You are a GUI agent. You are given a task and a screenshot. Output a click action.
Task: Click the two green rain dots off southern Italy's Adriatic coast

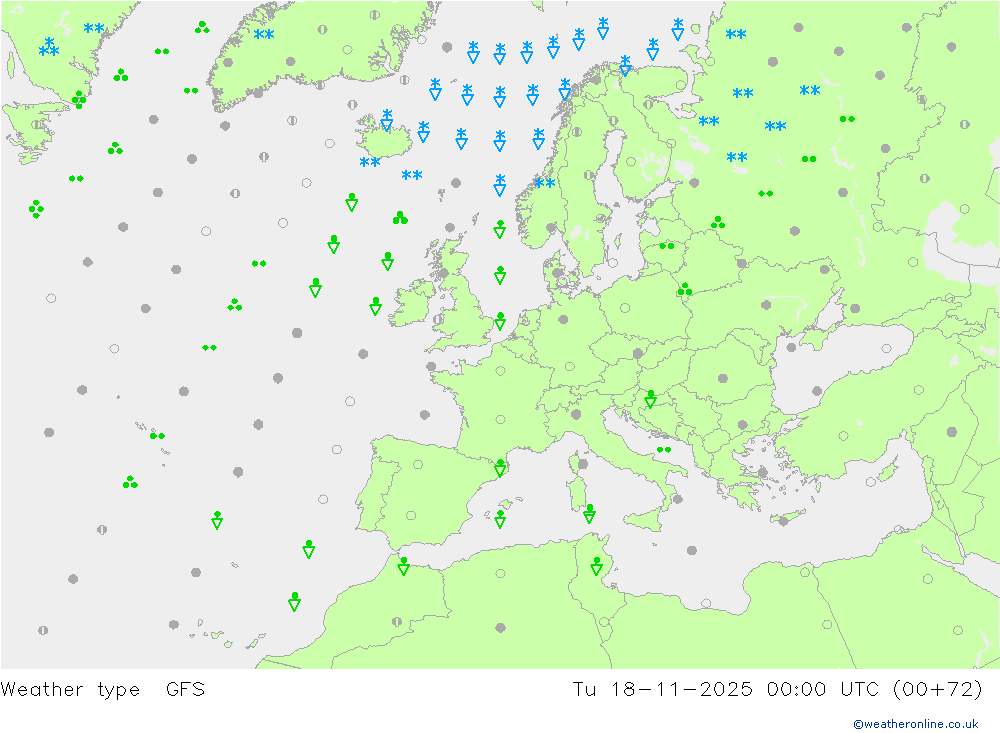coord(663,450)
